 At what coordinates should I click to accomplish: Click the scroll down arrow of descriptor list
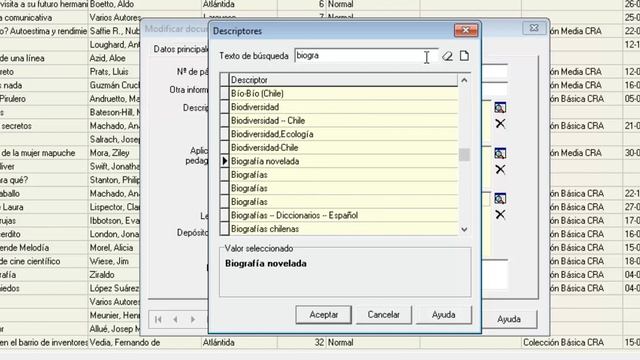[464, 229]
